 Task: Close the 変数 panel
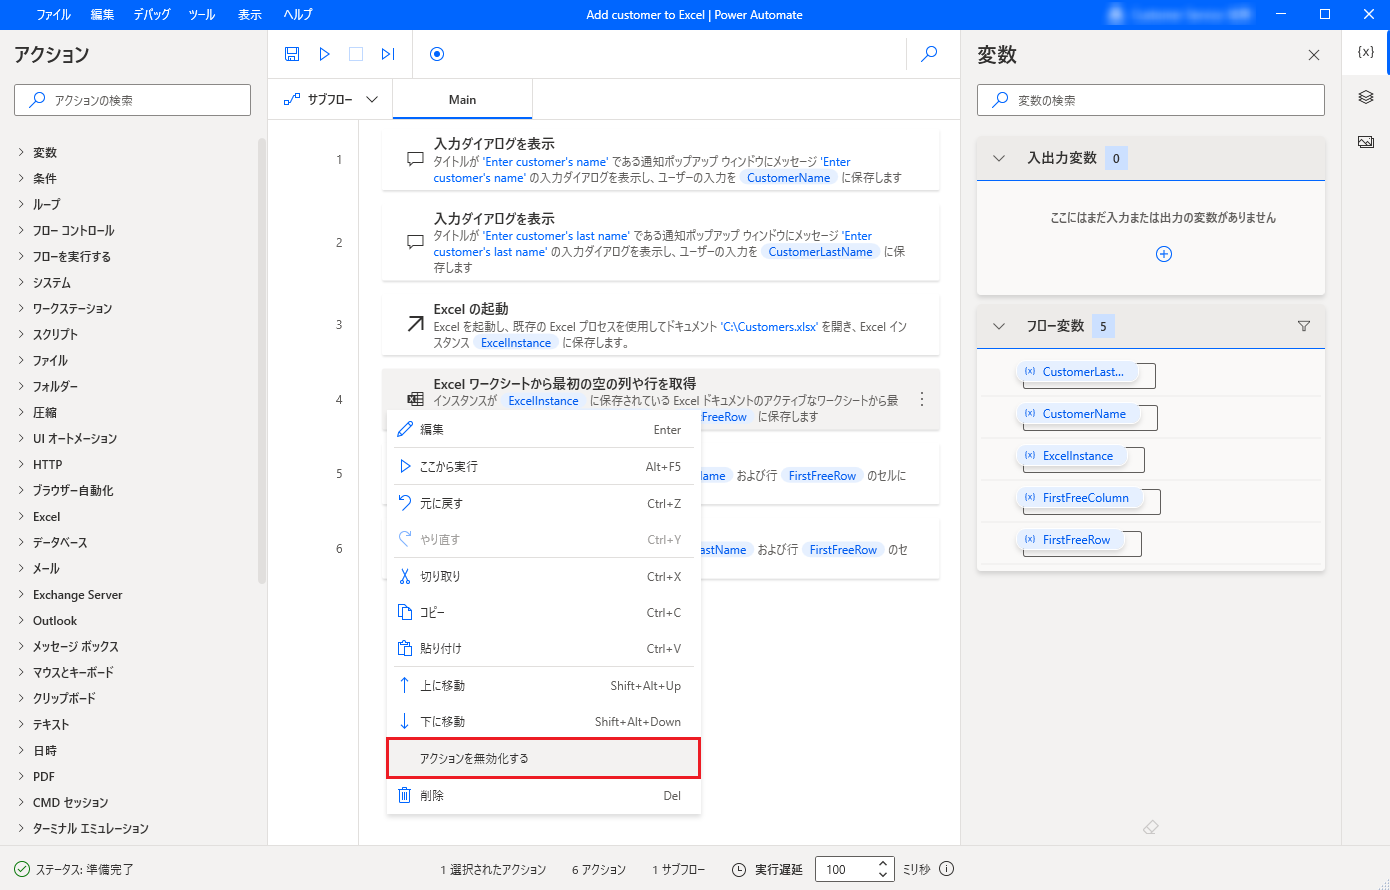point(1314,55)
